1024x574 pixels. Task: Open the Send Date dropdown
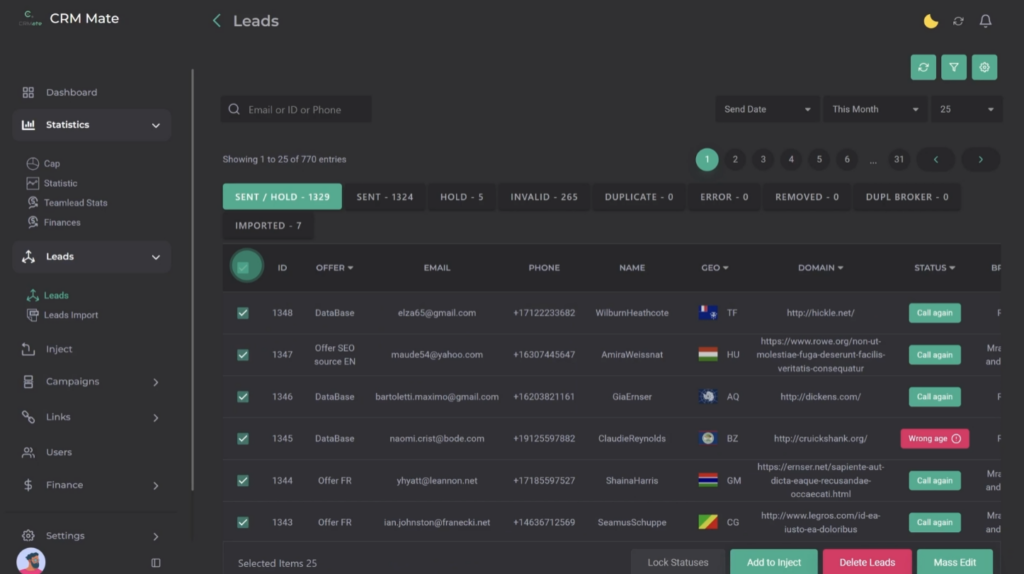point(767,110)
